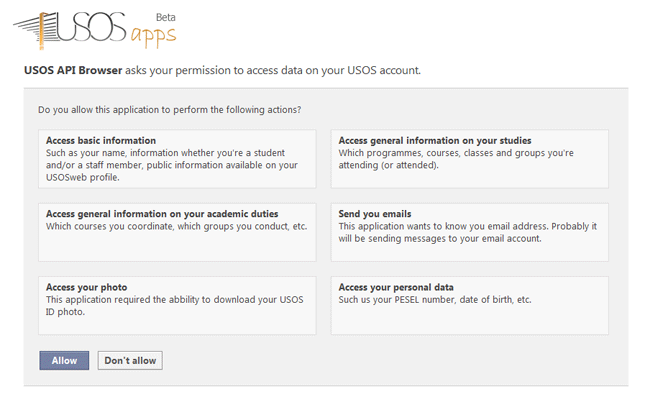Image resolution: width=650 pixels, height=397 pixels.
Task: Click the Don't allow button
Action: click(130, 361)
